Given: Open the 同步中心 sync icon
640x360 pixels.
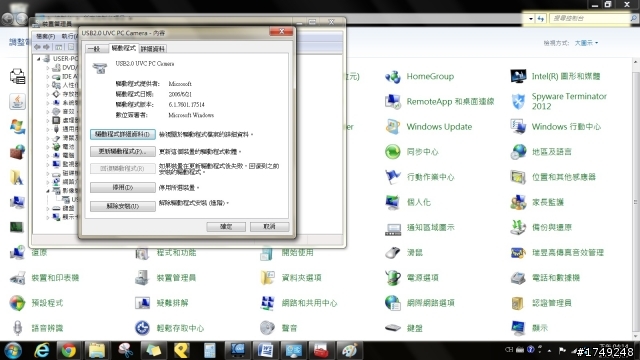Looking at the screenshot, I should (393, 152).
